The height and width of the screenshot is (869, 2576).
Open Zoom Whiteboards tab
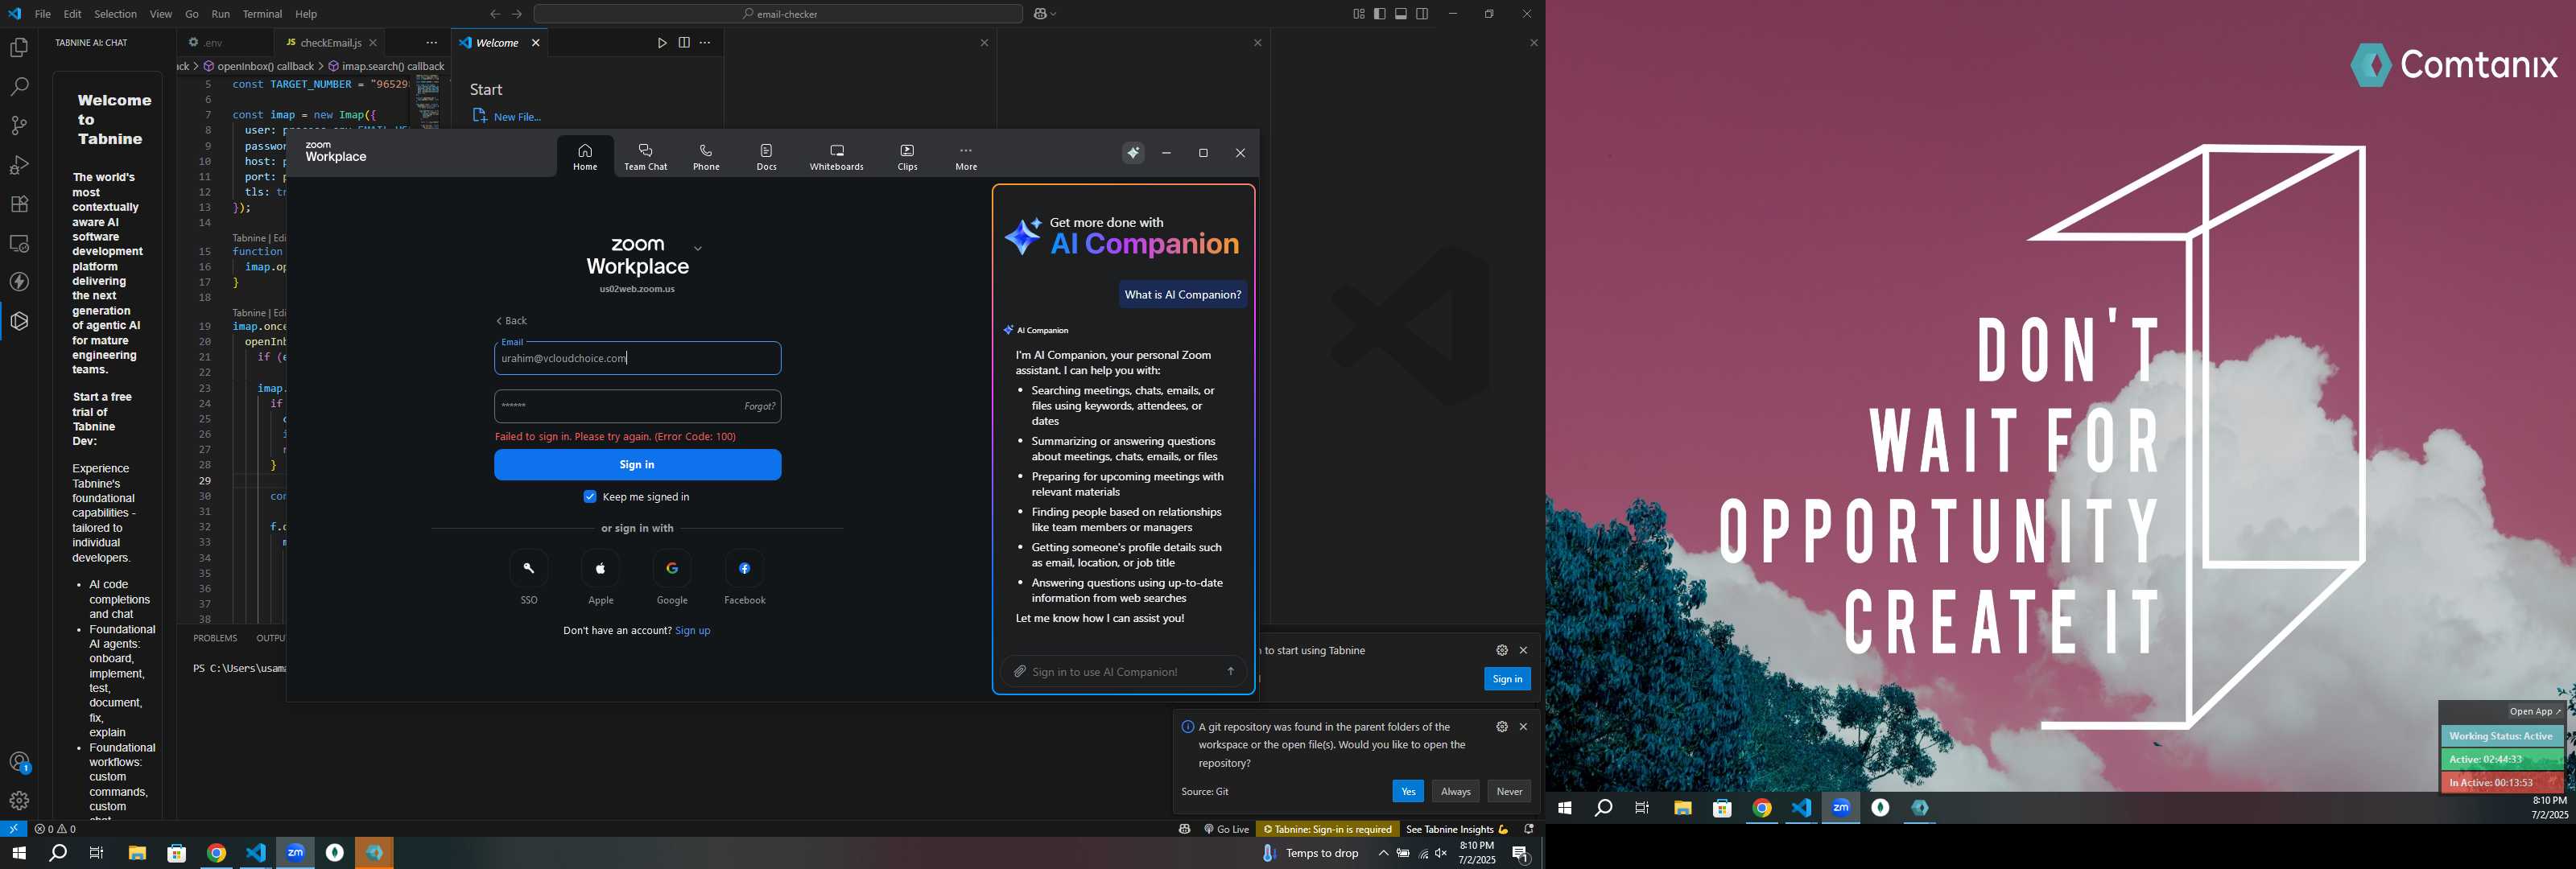click(836, 157)
